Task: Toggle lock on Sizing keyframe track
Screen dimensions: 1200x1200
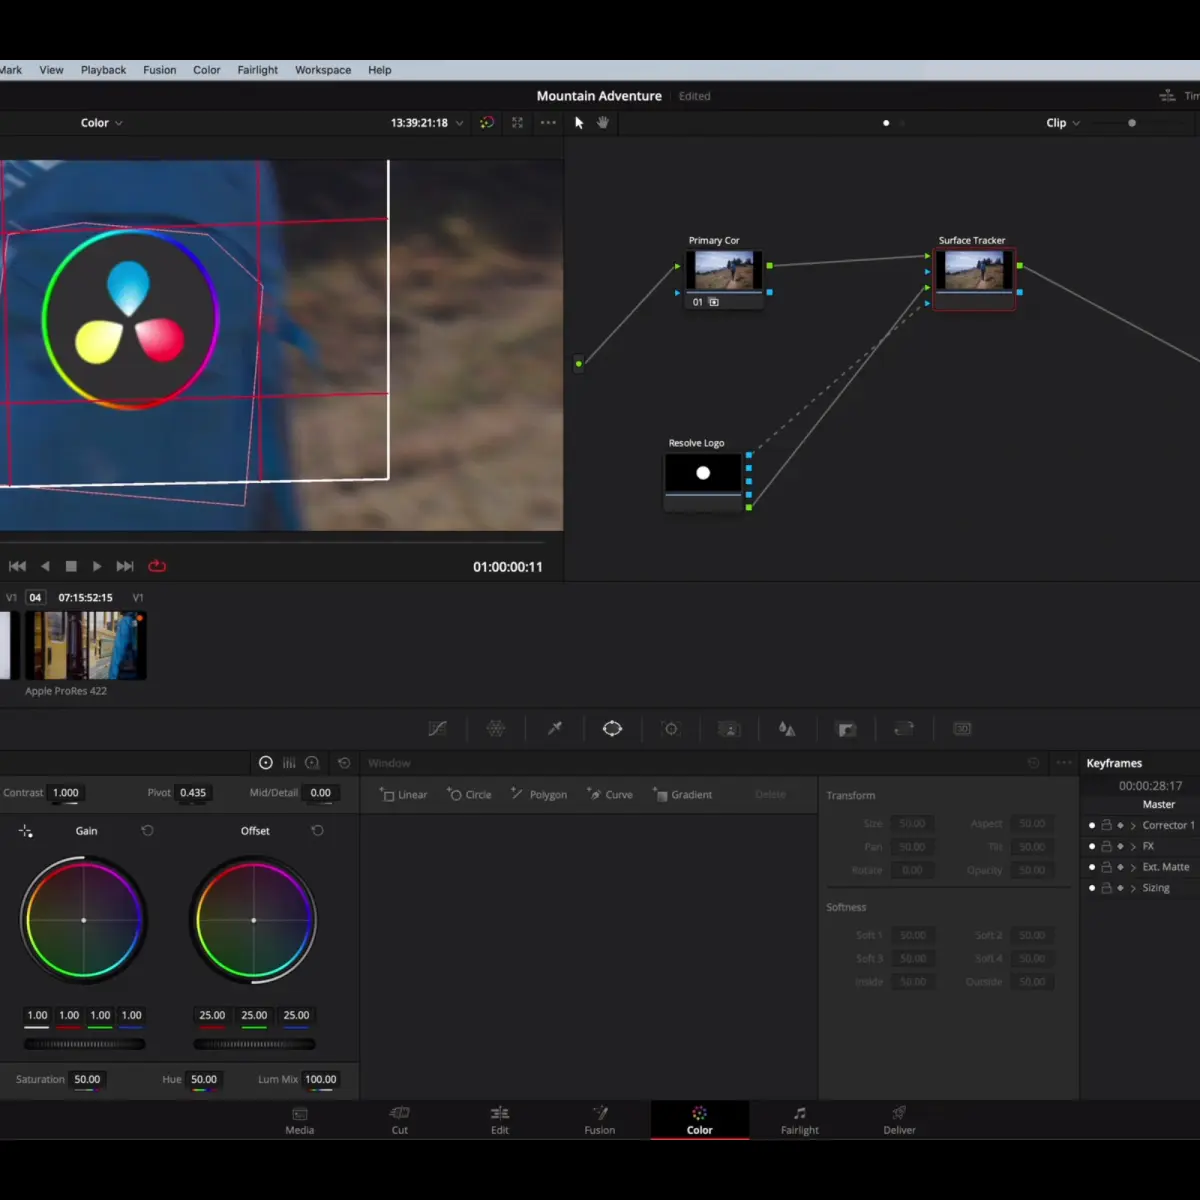Action: coord(1107,888)
